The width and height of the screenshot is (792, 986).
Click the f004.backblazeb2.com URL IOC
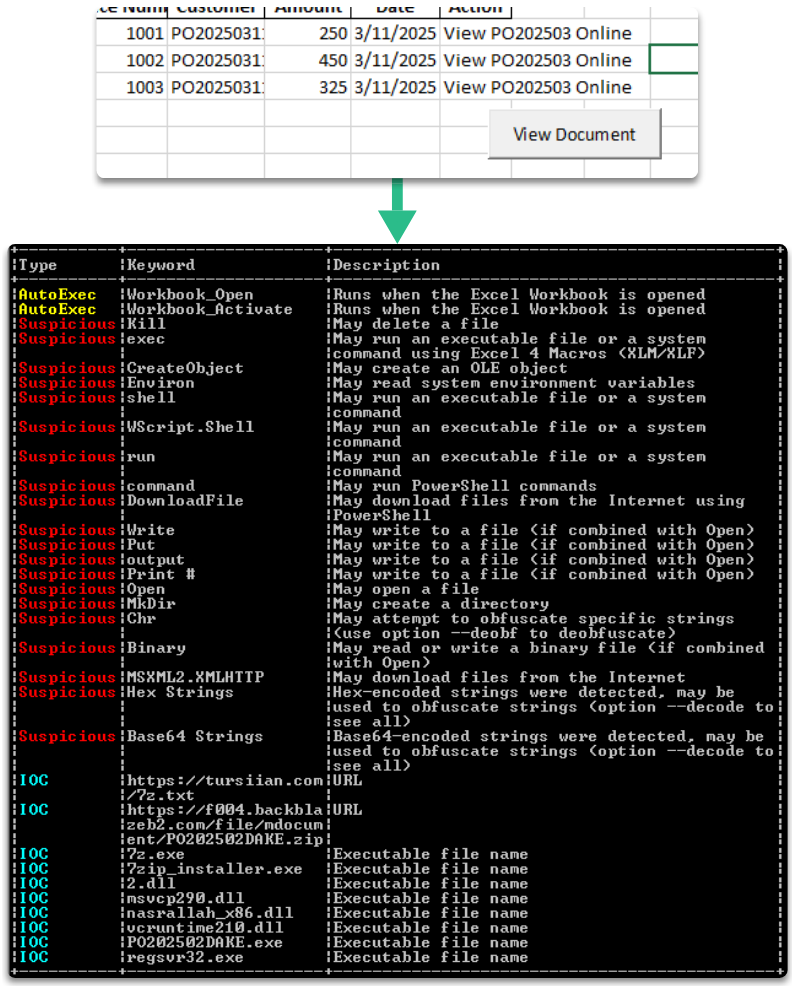click(x=225, y=824)
